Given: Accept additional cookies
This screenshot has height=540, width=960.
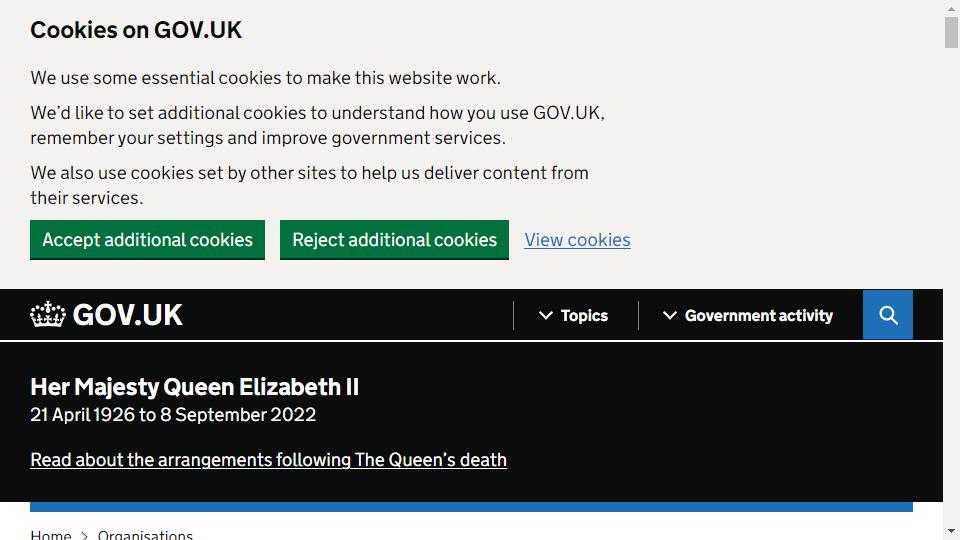Looking at the screenshot, I should 148,239.
